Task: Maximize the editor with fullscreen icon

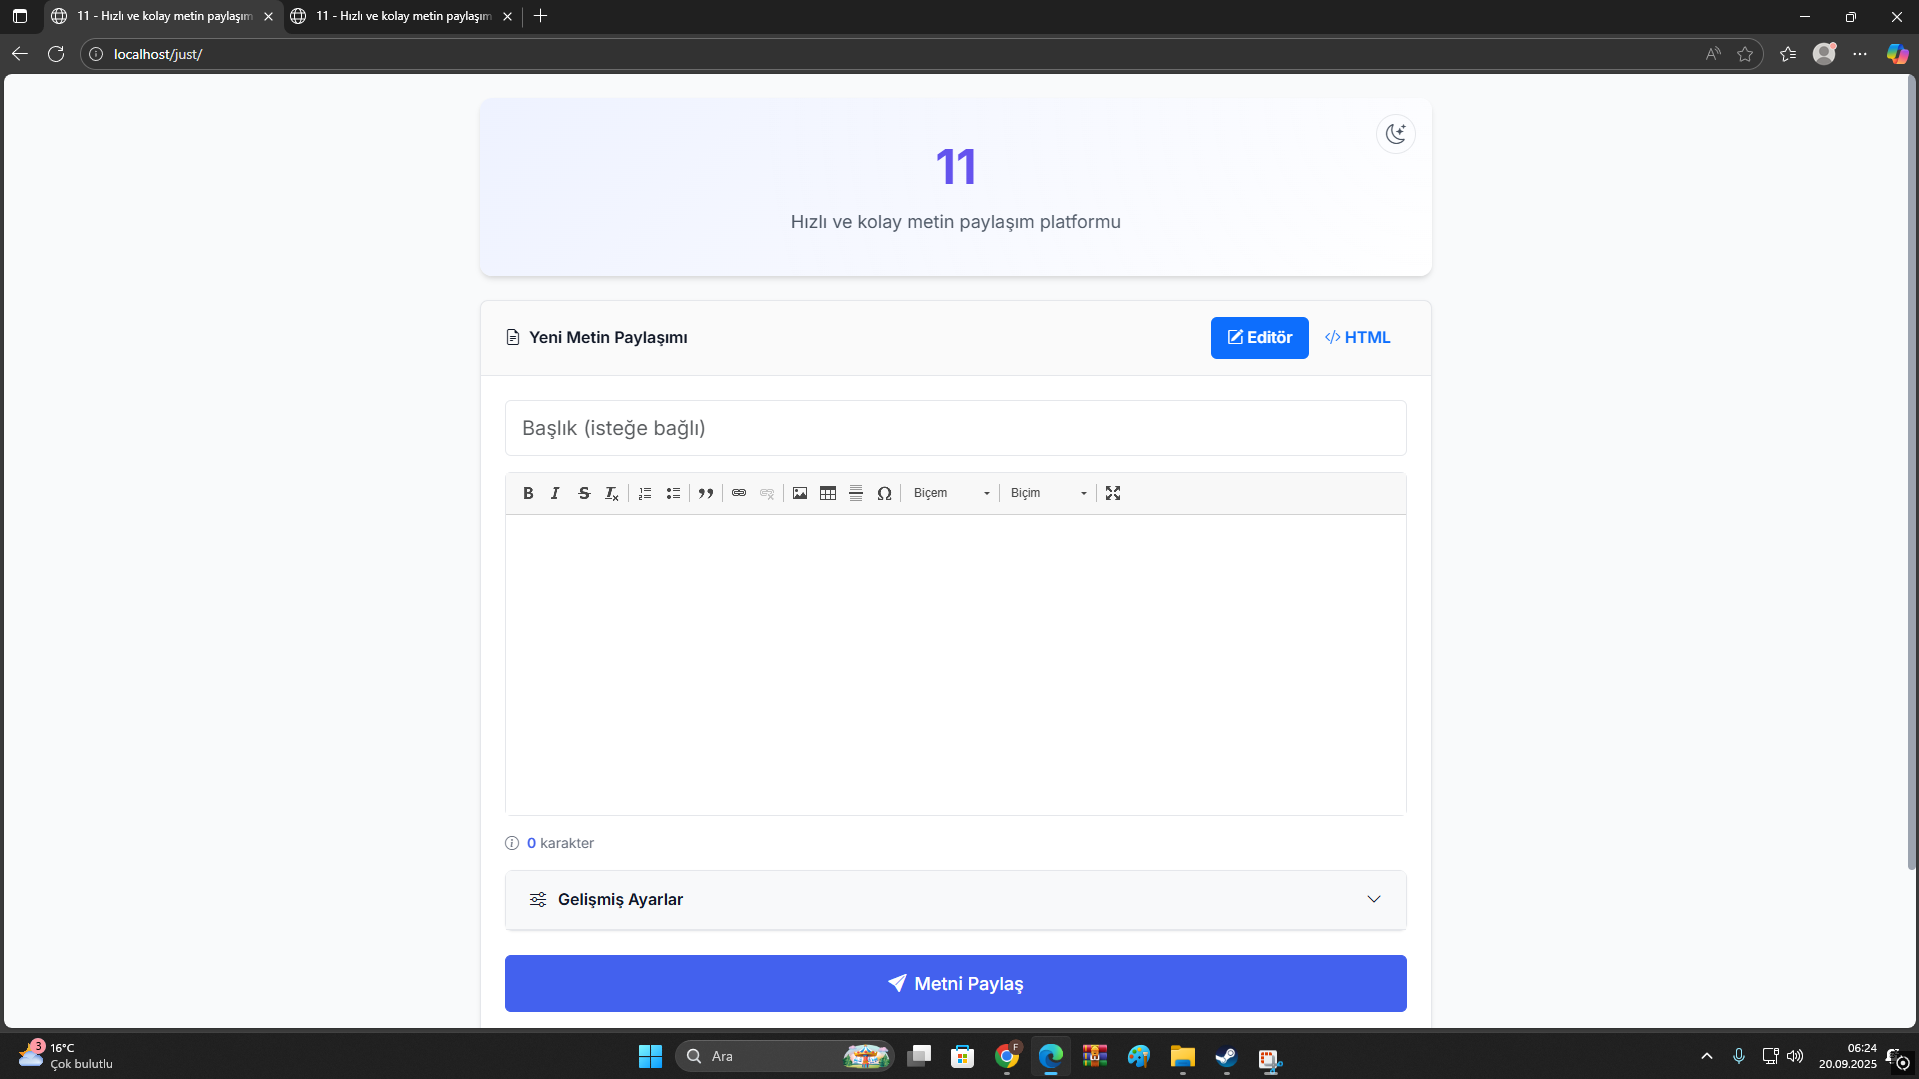Action: point(1113,493)
